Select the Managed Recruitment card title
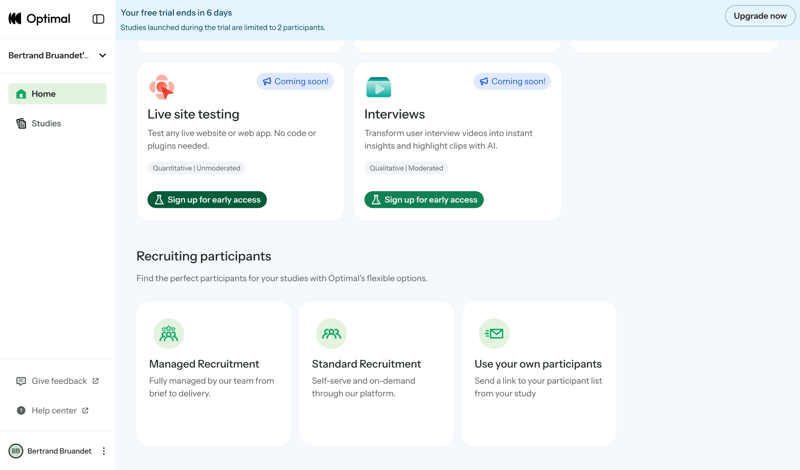The image size is (800, 470). [204, 364]
